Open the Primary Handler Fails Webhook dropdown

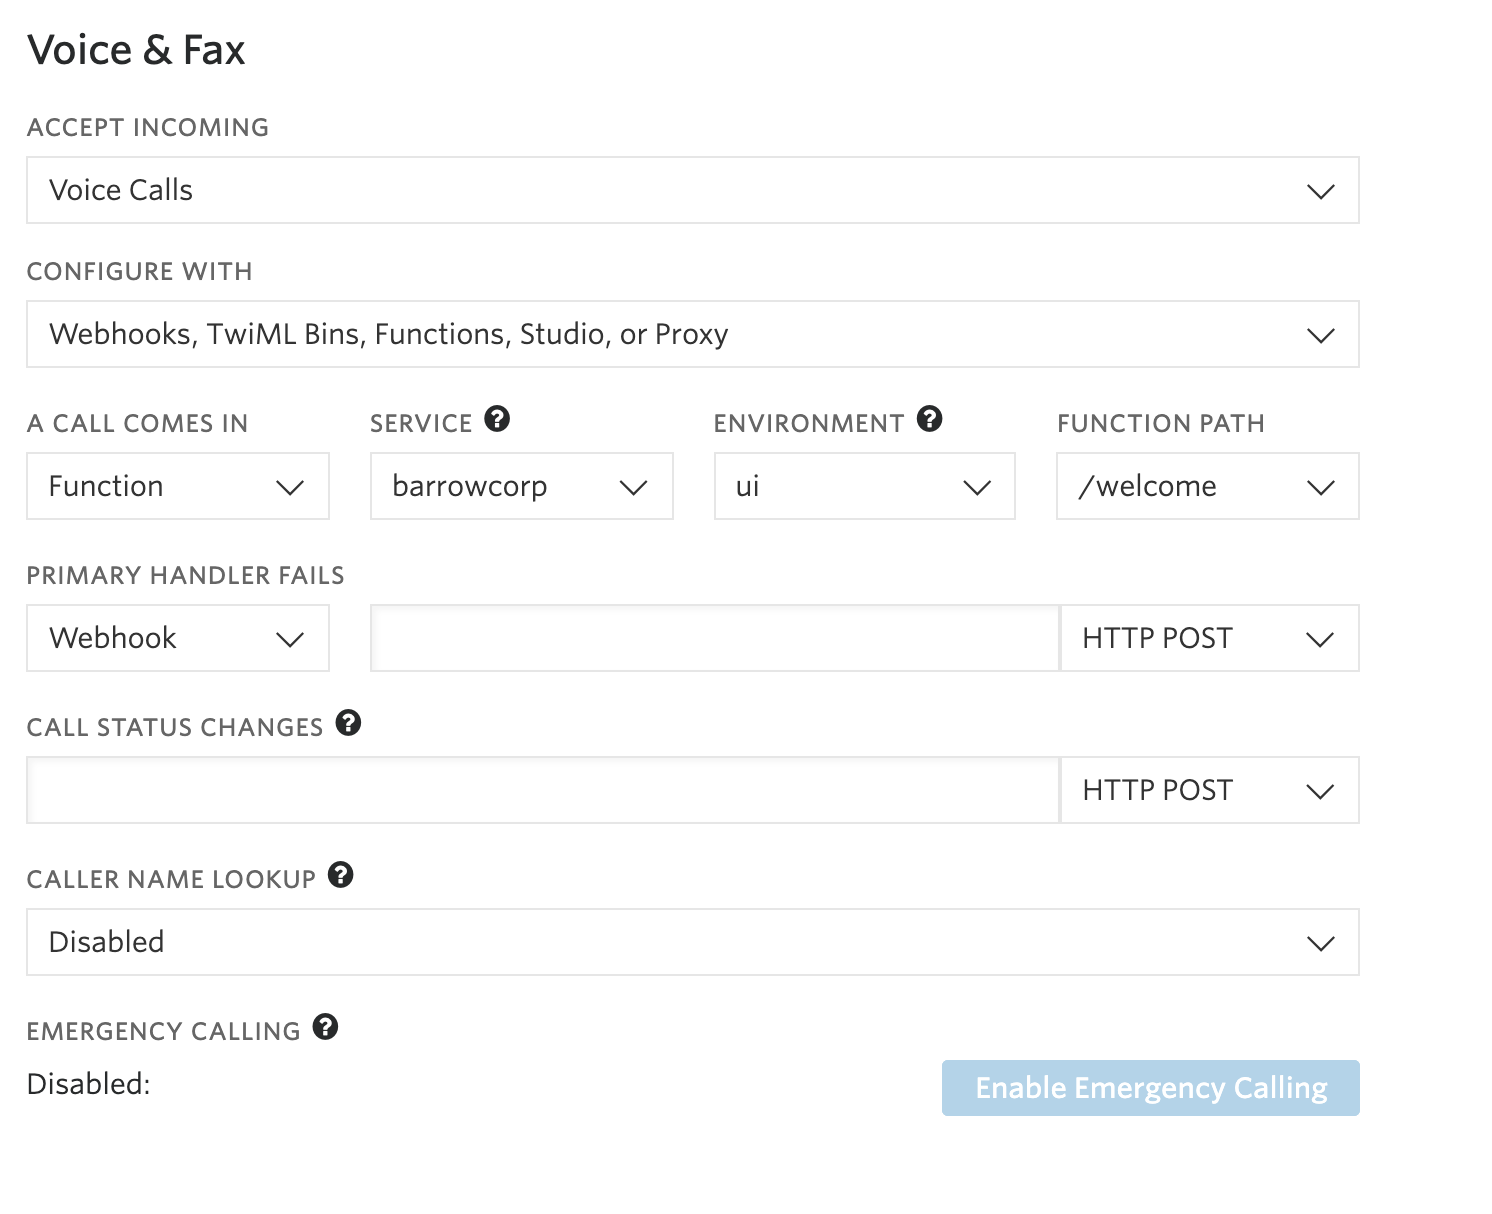pos(178,638)
